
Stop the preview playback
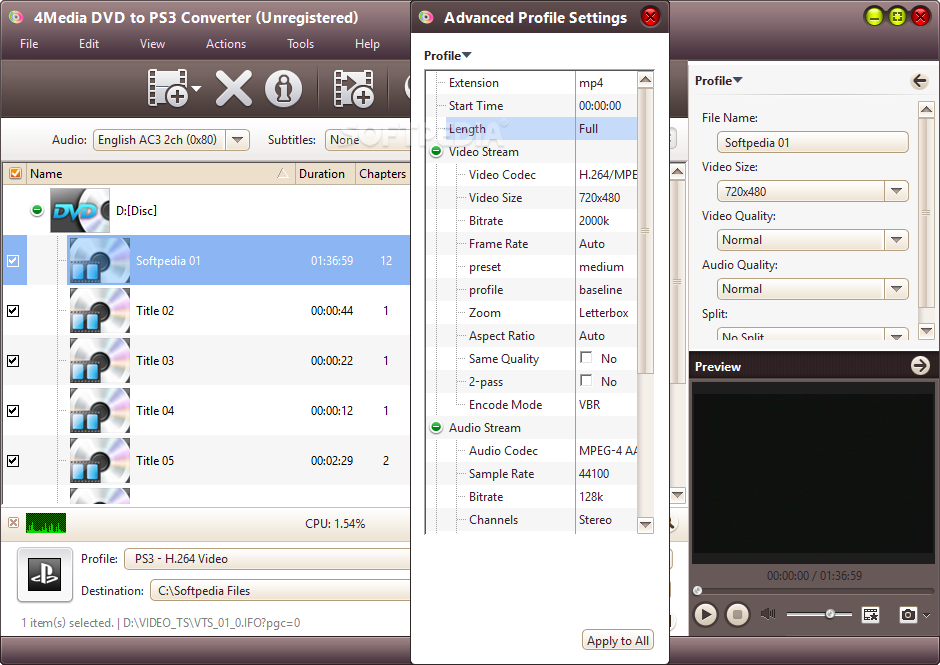(737, 614)
